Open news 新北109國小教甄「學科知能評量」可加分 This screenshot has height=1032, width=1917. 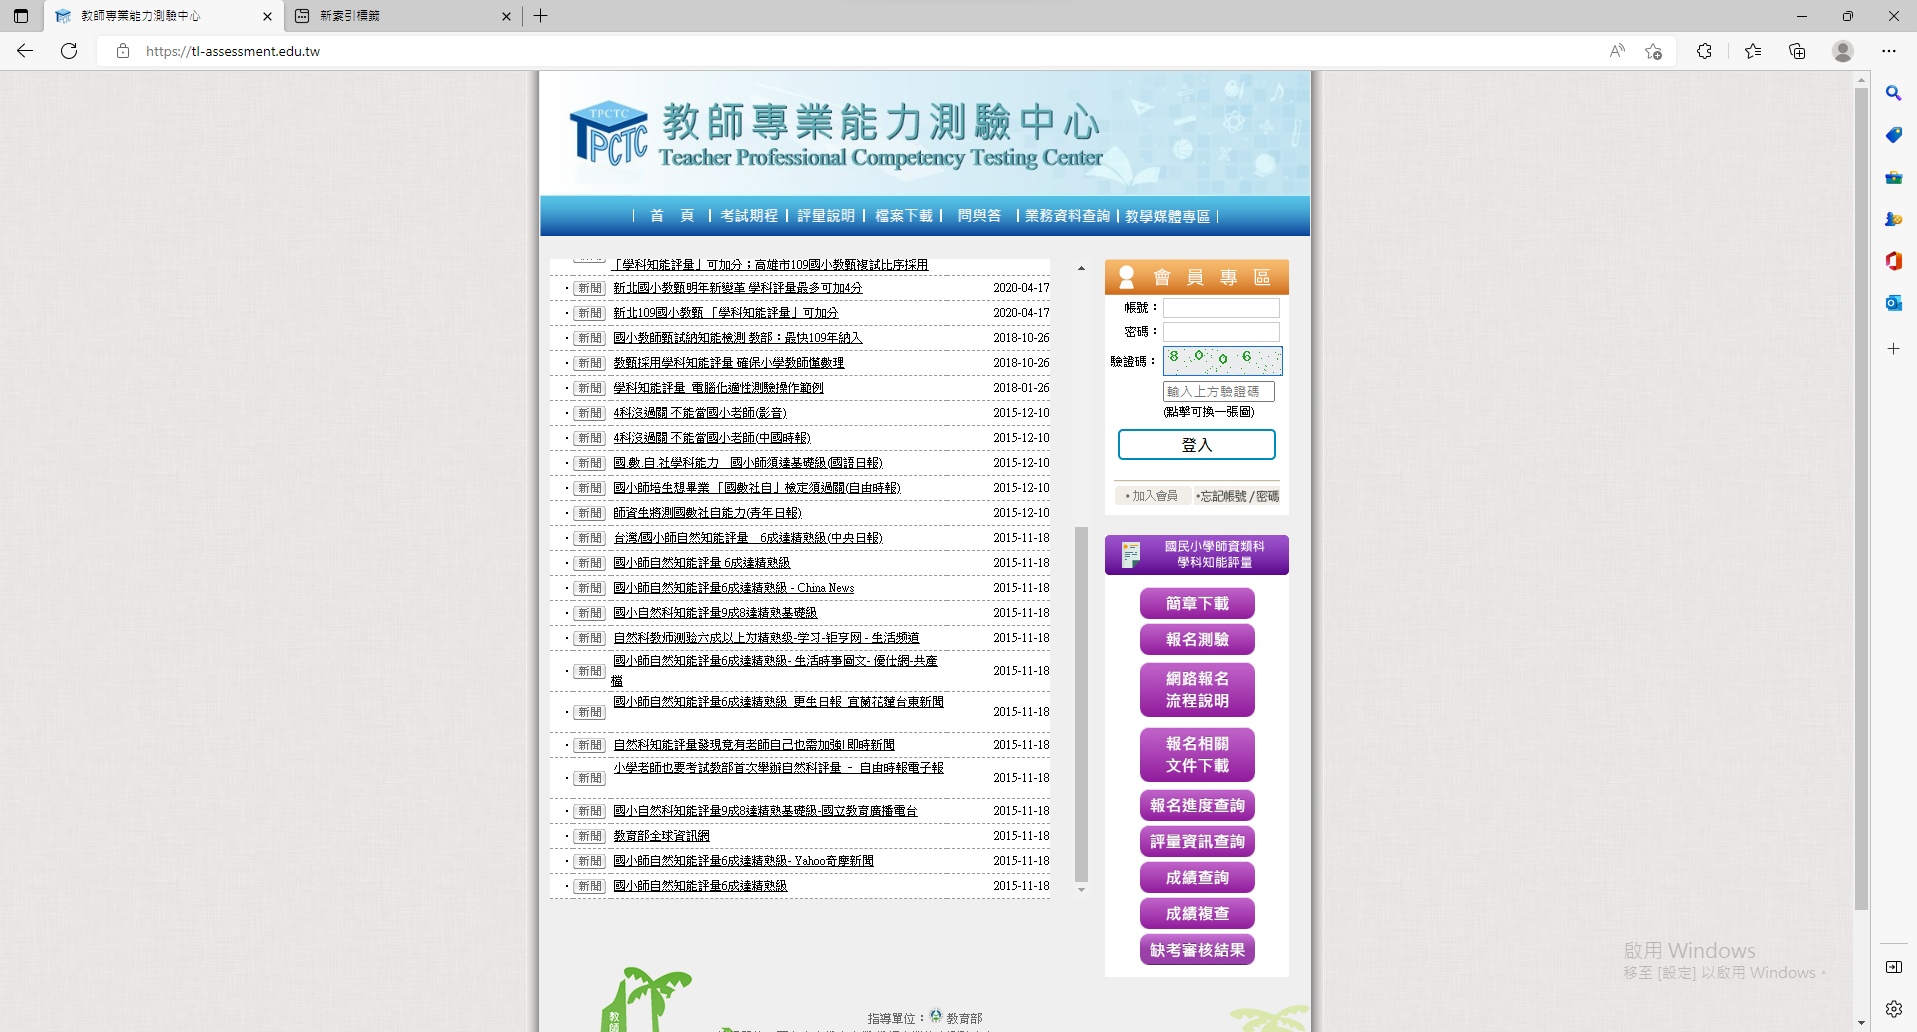(x=726, y=313)
